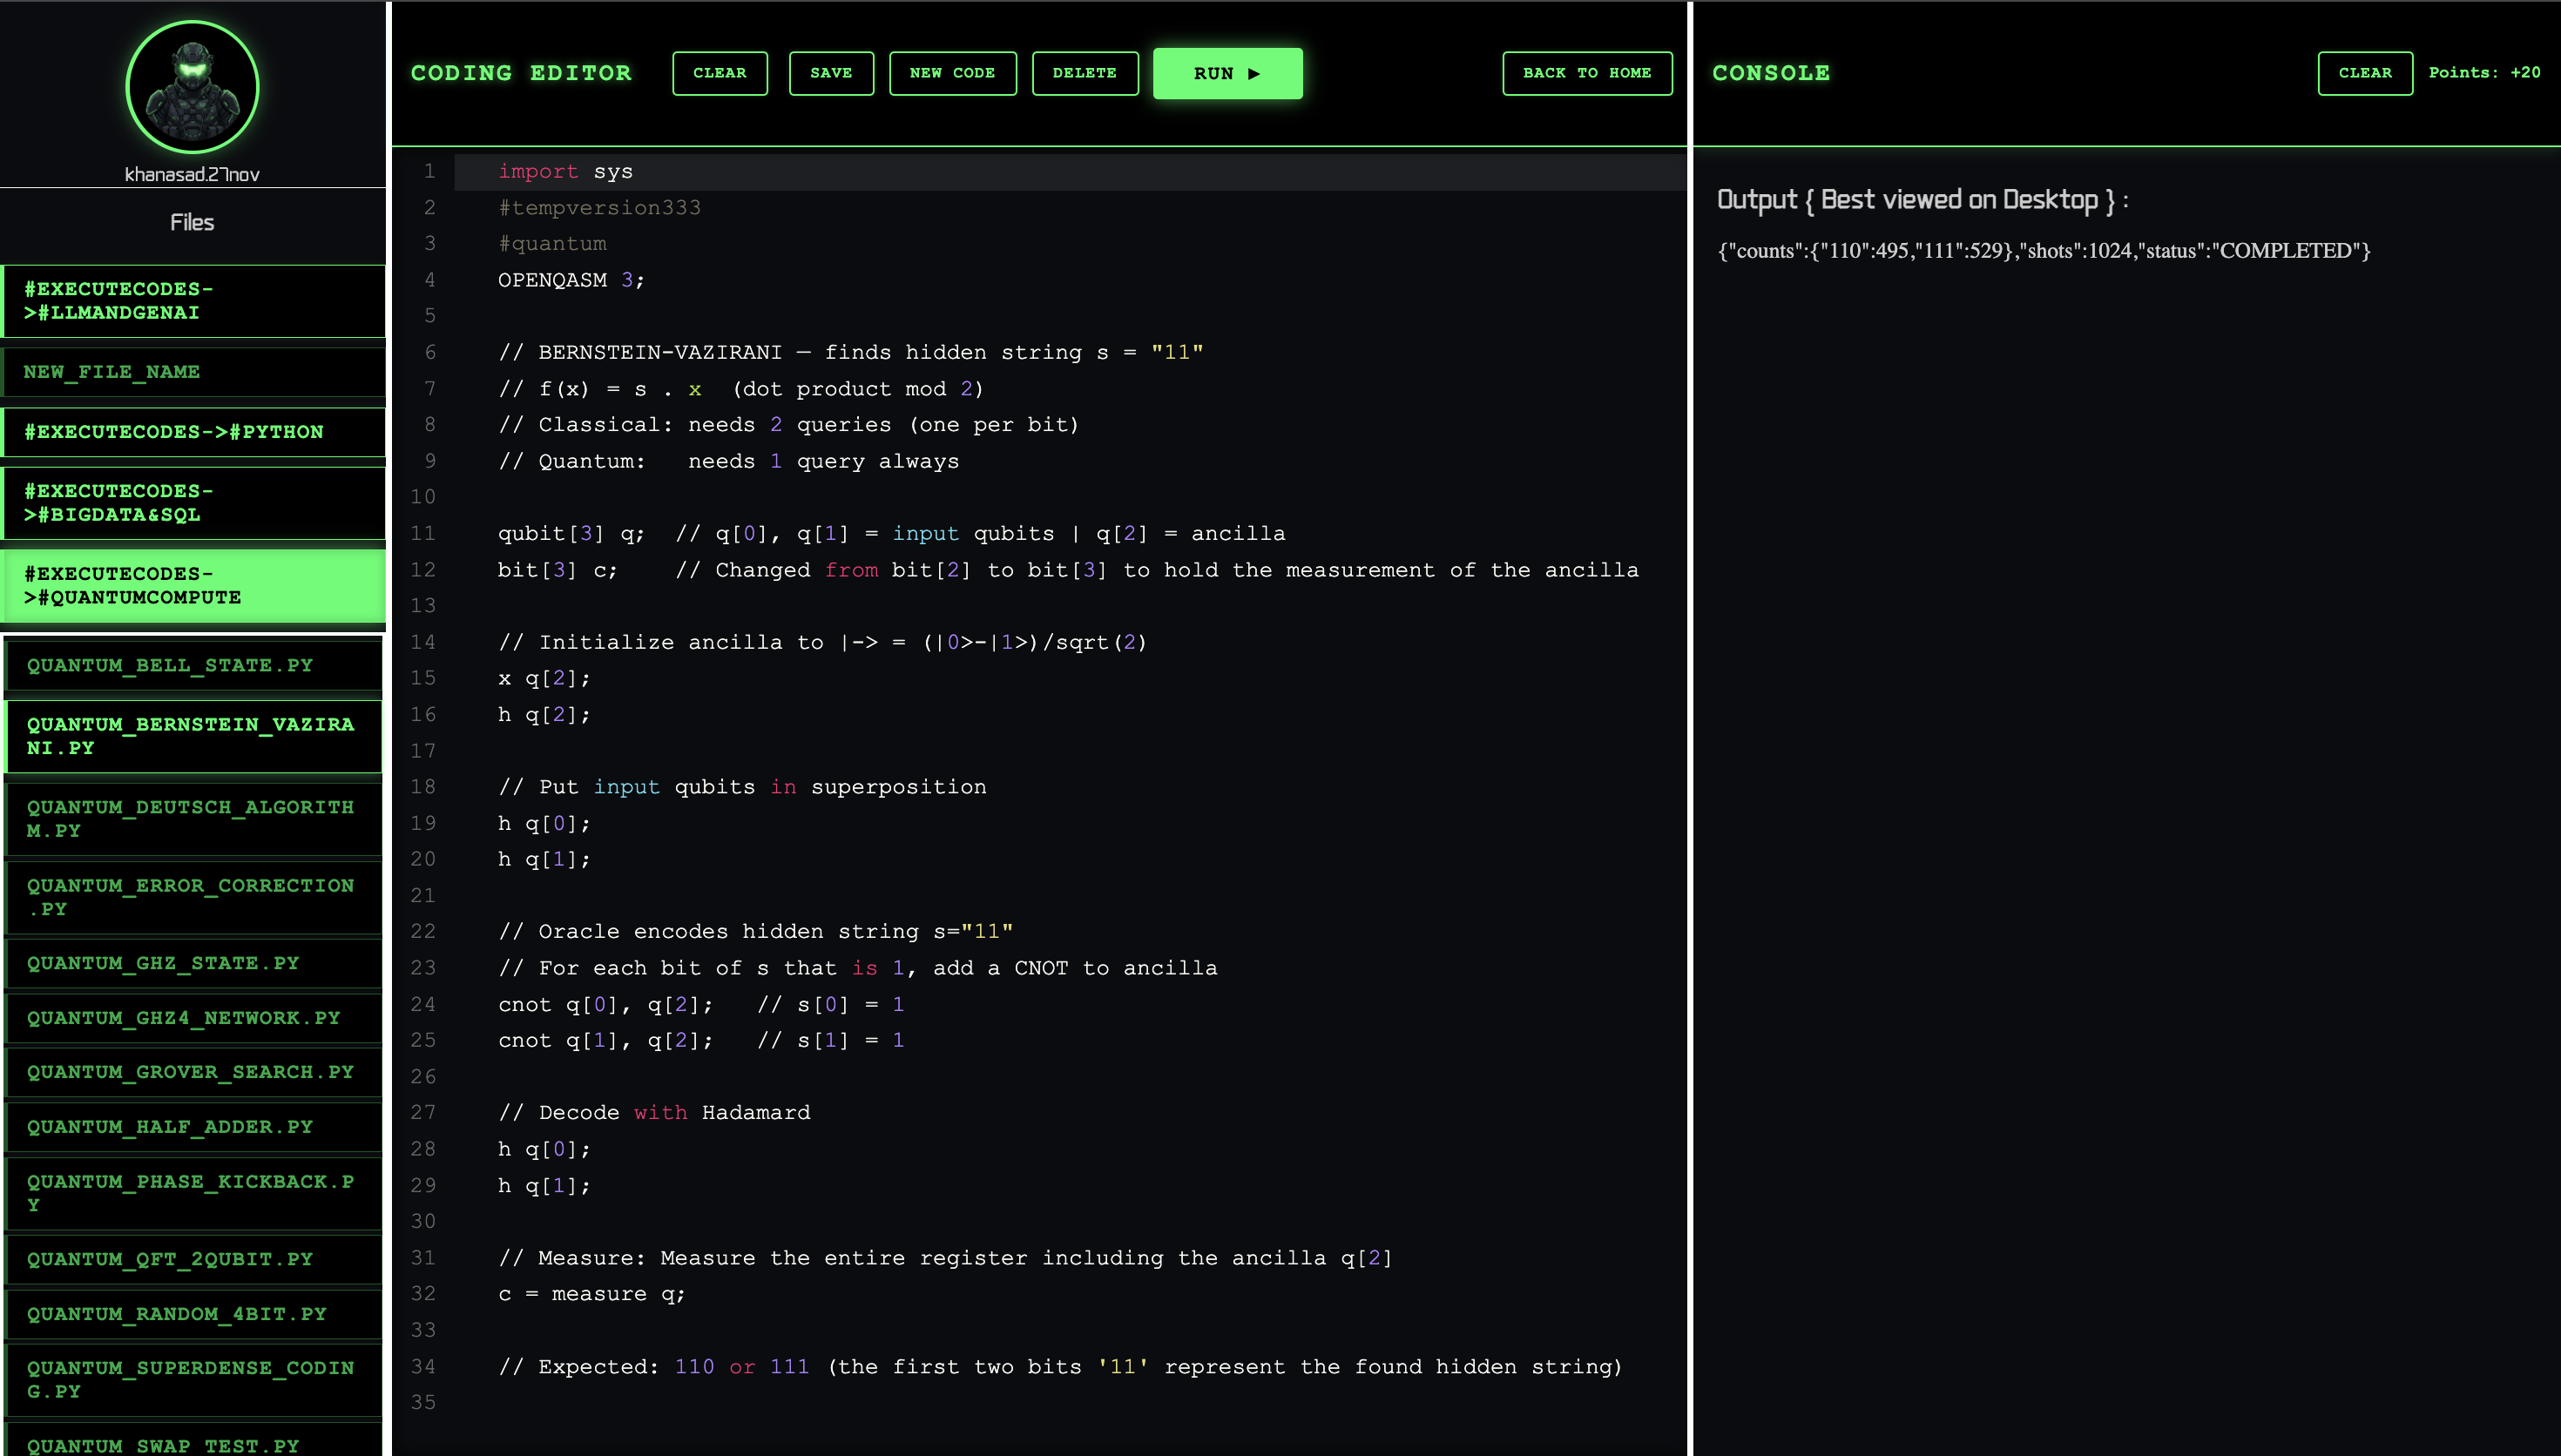Run the current code
This screenshot has width=2561, height=1456.
click(x=1227, y=73)
